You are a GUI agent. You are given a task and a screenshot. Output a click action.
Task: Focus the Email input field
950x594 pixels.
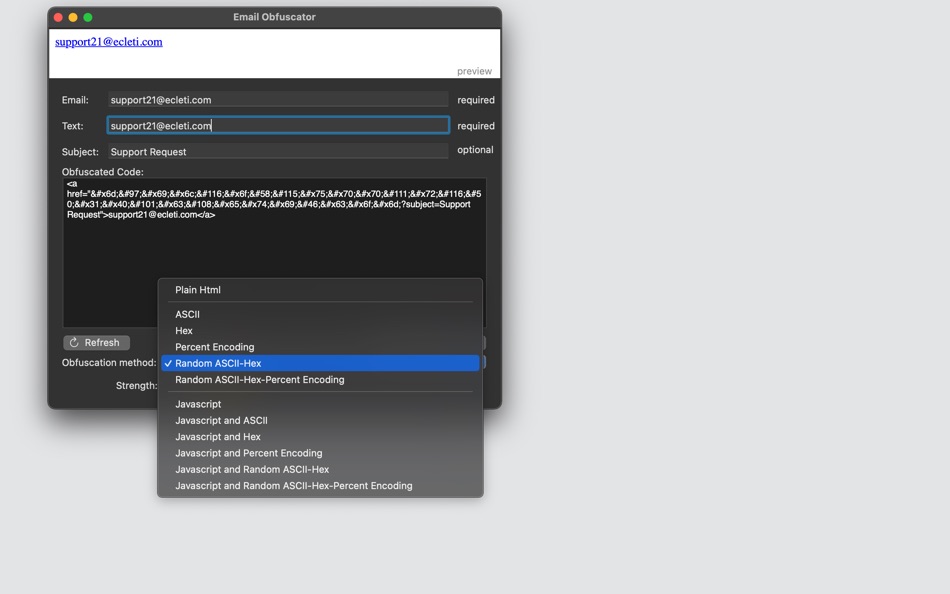(278, 99)
